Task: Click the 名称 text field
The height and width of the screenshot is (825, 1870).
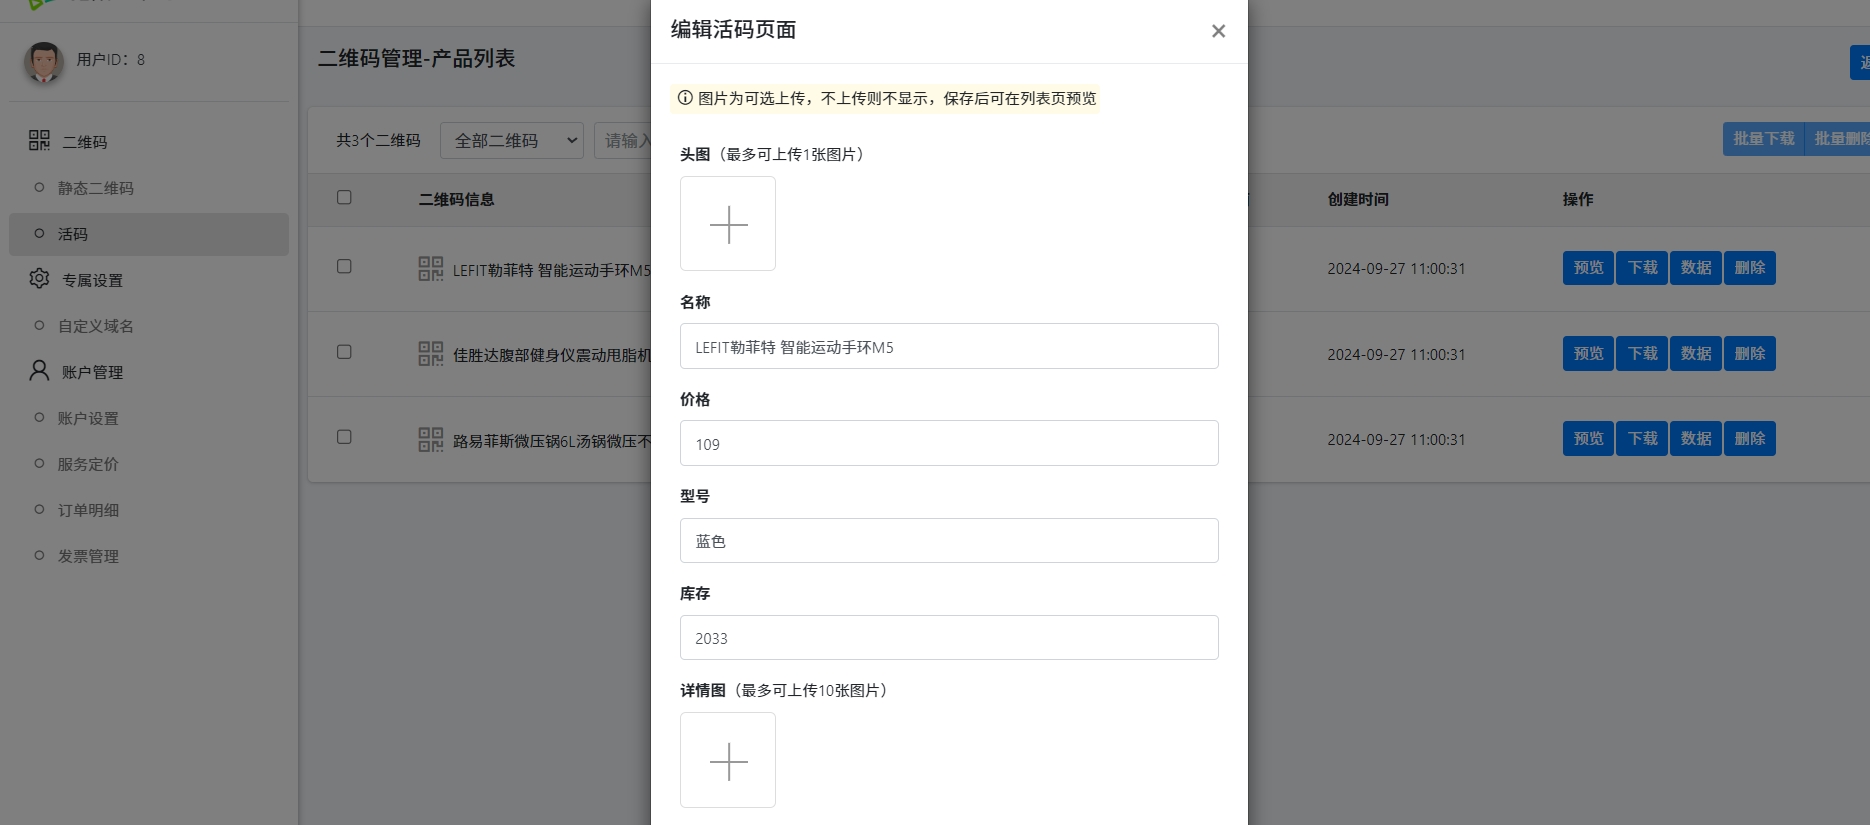Action: (x=948, y=347)
